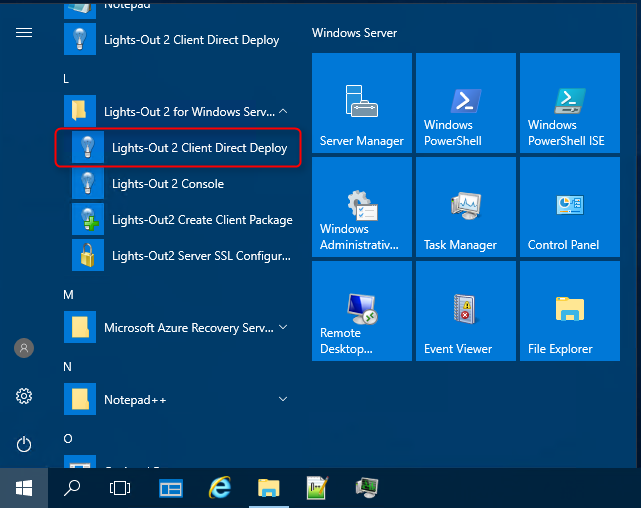Open the monitor-style taskbar app icon
The width and height of the screenshot is (641, 508).
[x=367, y=488]
